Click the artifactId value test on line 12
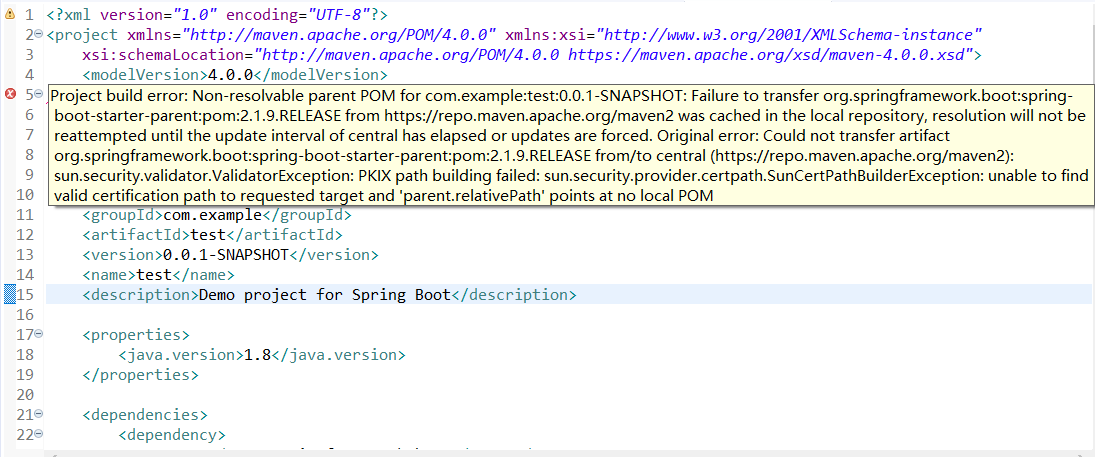 point(208,234)
